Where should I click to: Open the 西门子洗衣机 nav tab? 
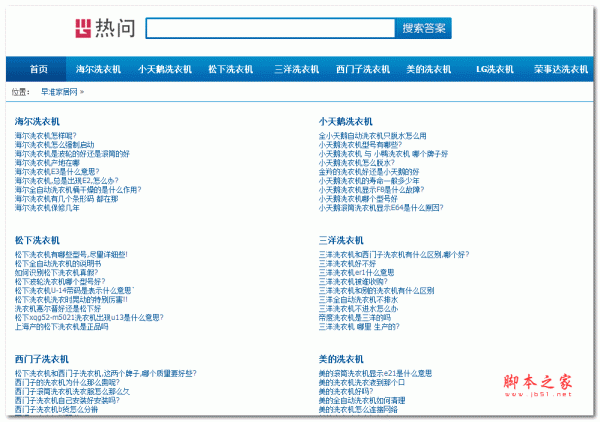(x=363, y=69)
